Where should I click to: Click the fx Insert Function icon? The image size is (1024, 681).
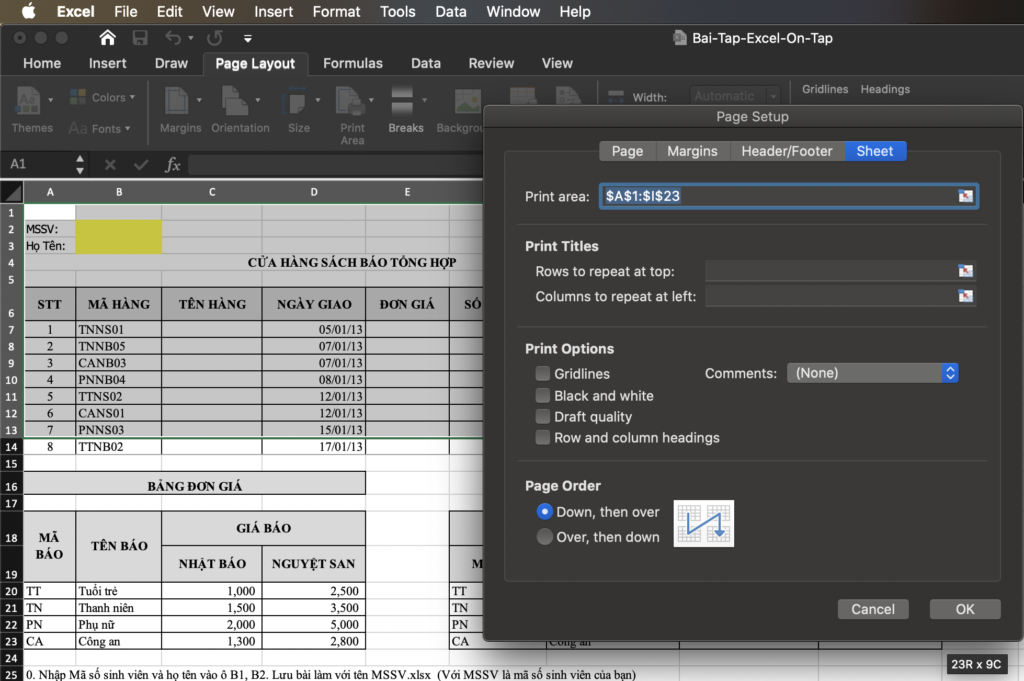(172, 165)
